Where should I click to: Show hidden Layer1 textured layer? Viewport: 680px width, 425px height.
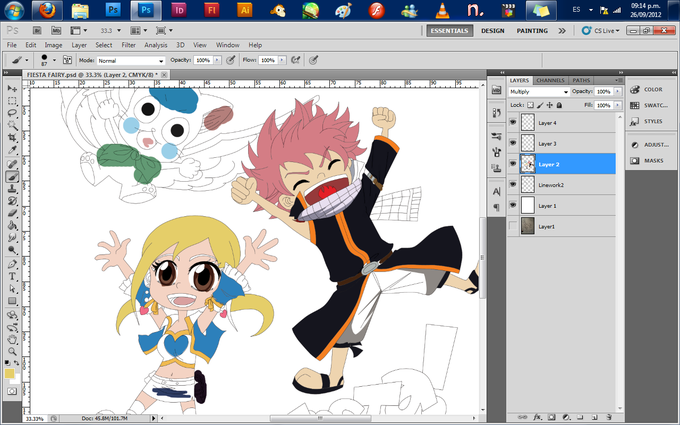point(513,226)
